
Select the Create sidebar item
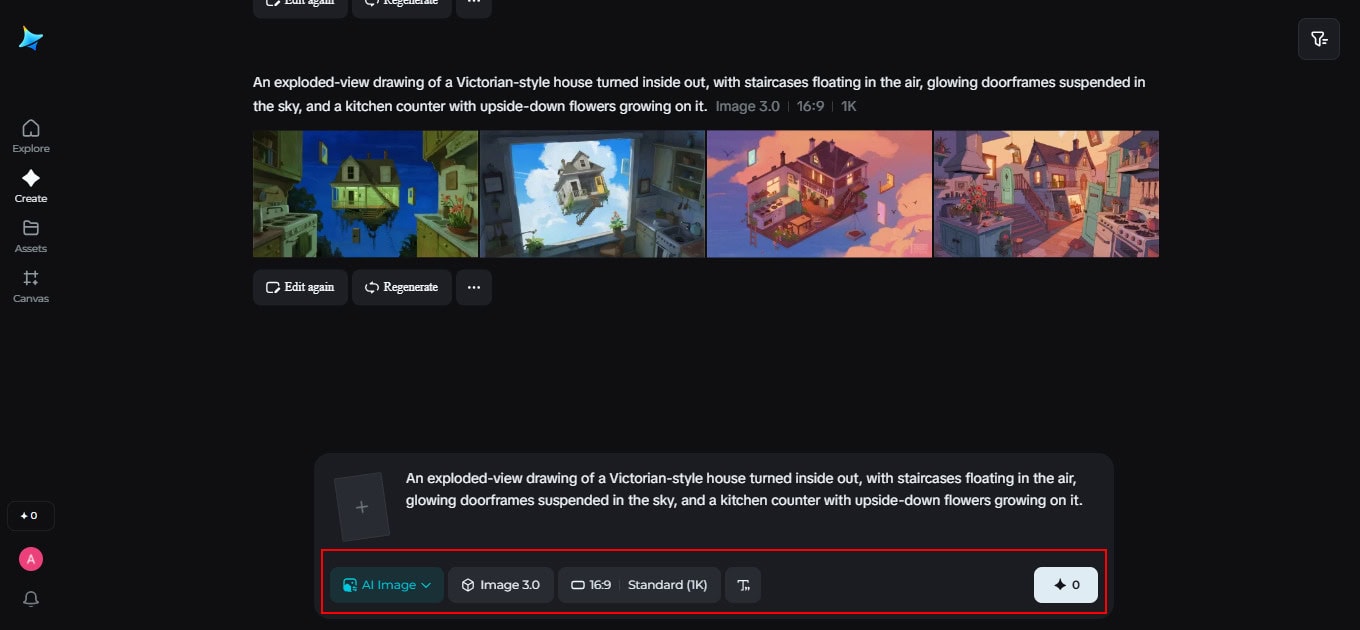(31, 186)
